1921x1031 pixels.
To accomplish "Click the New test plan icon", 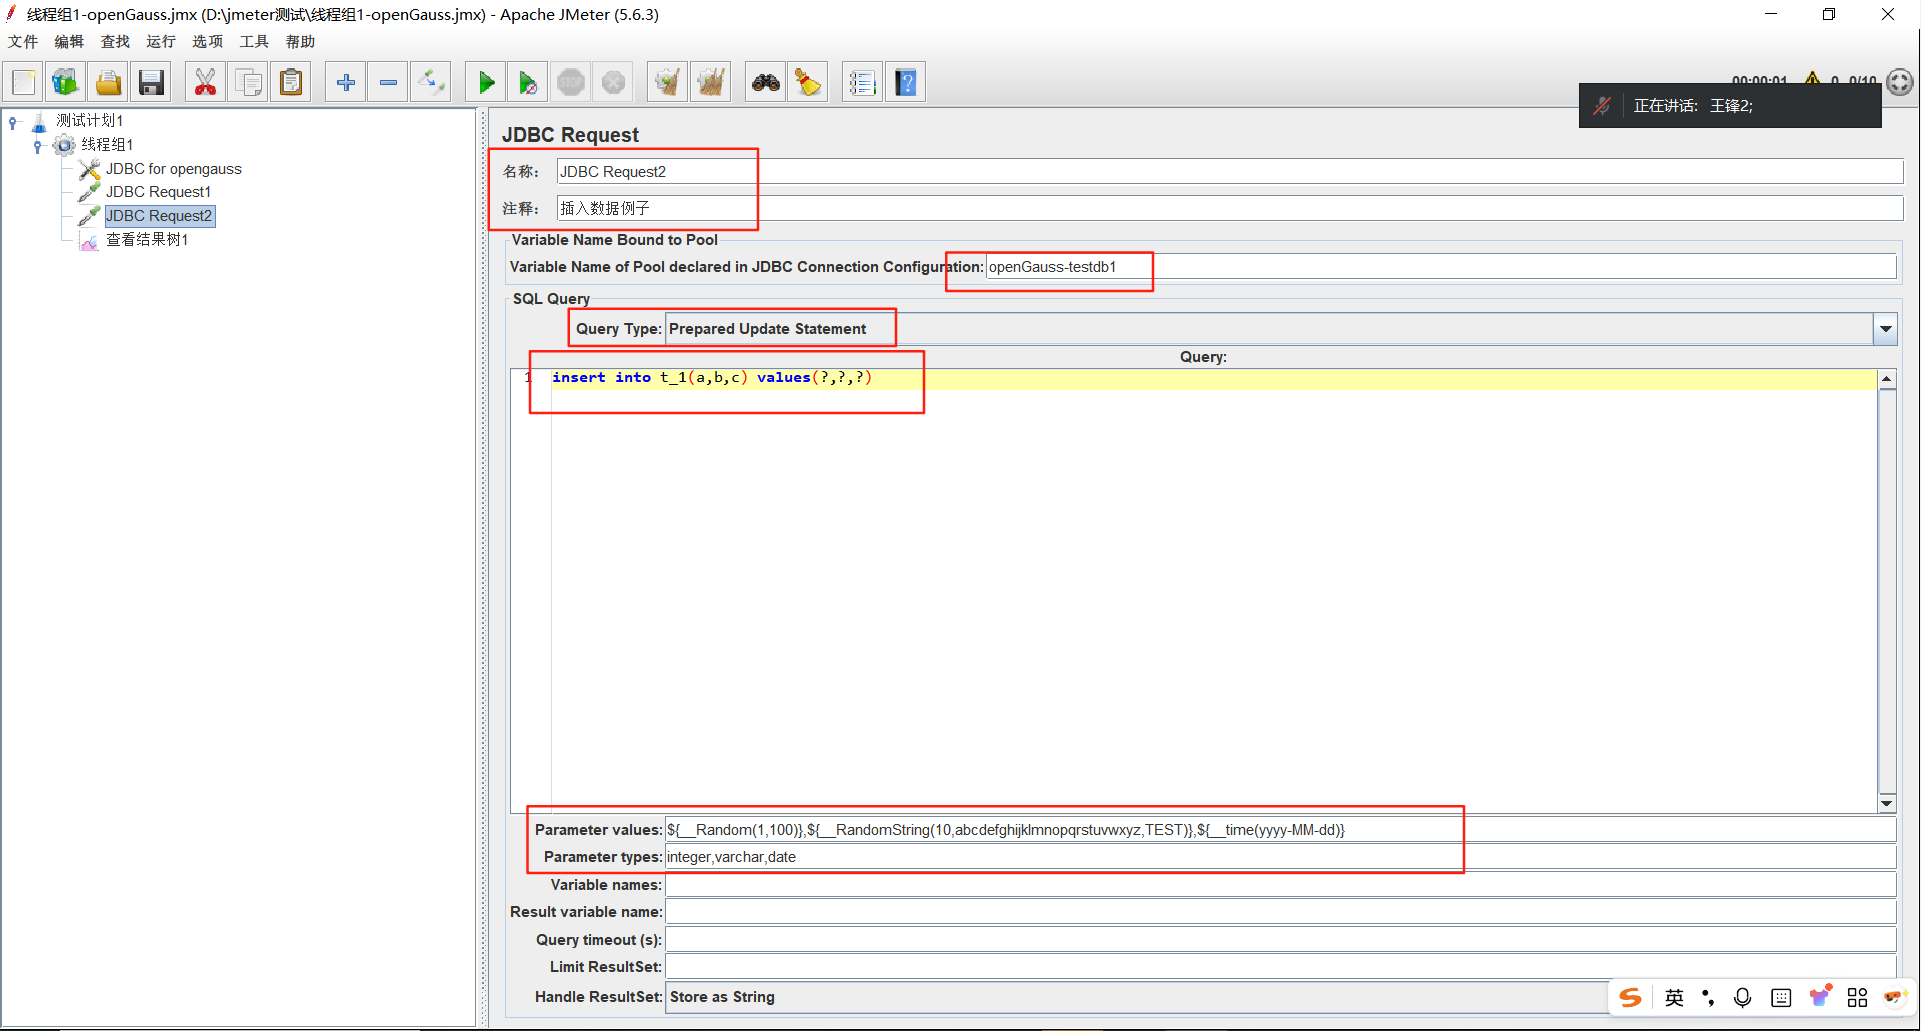I will coord(24,82).
